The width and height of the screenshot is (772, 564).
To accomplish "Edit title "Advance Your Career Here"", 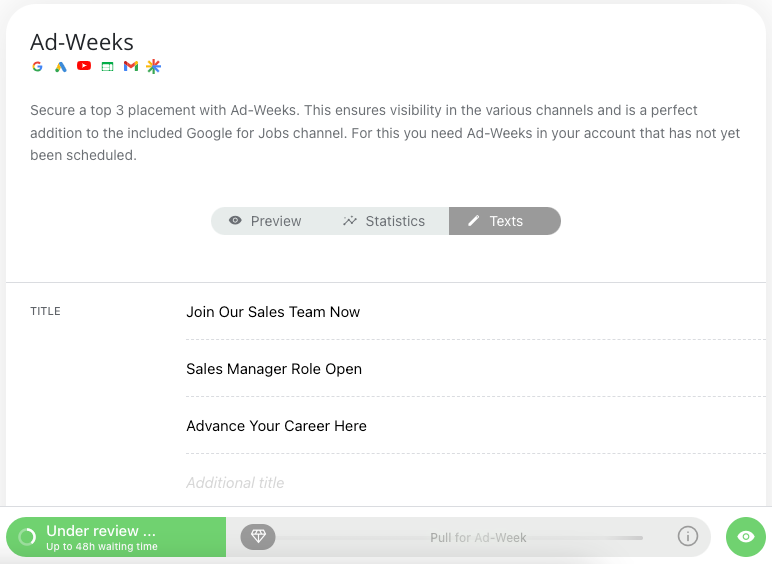I will click(x=475, y=426).
